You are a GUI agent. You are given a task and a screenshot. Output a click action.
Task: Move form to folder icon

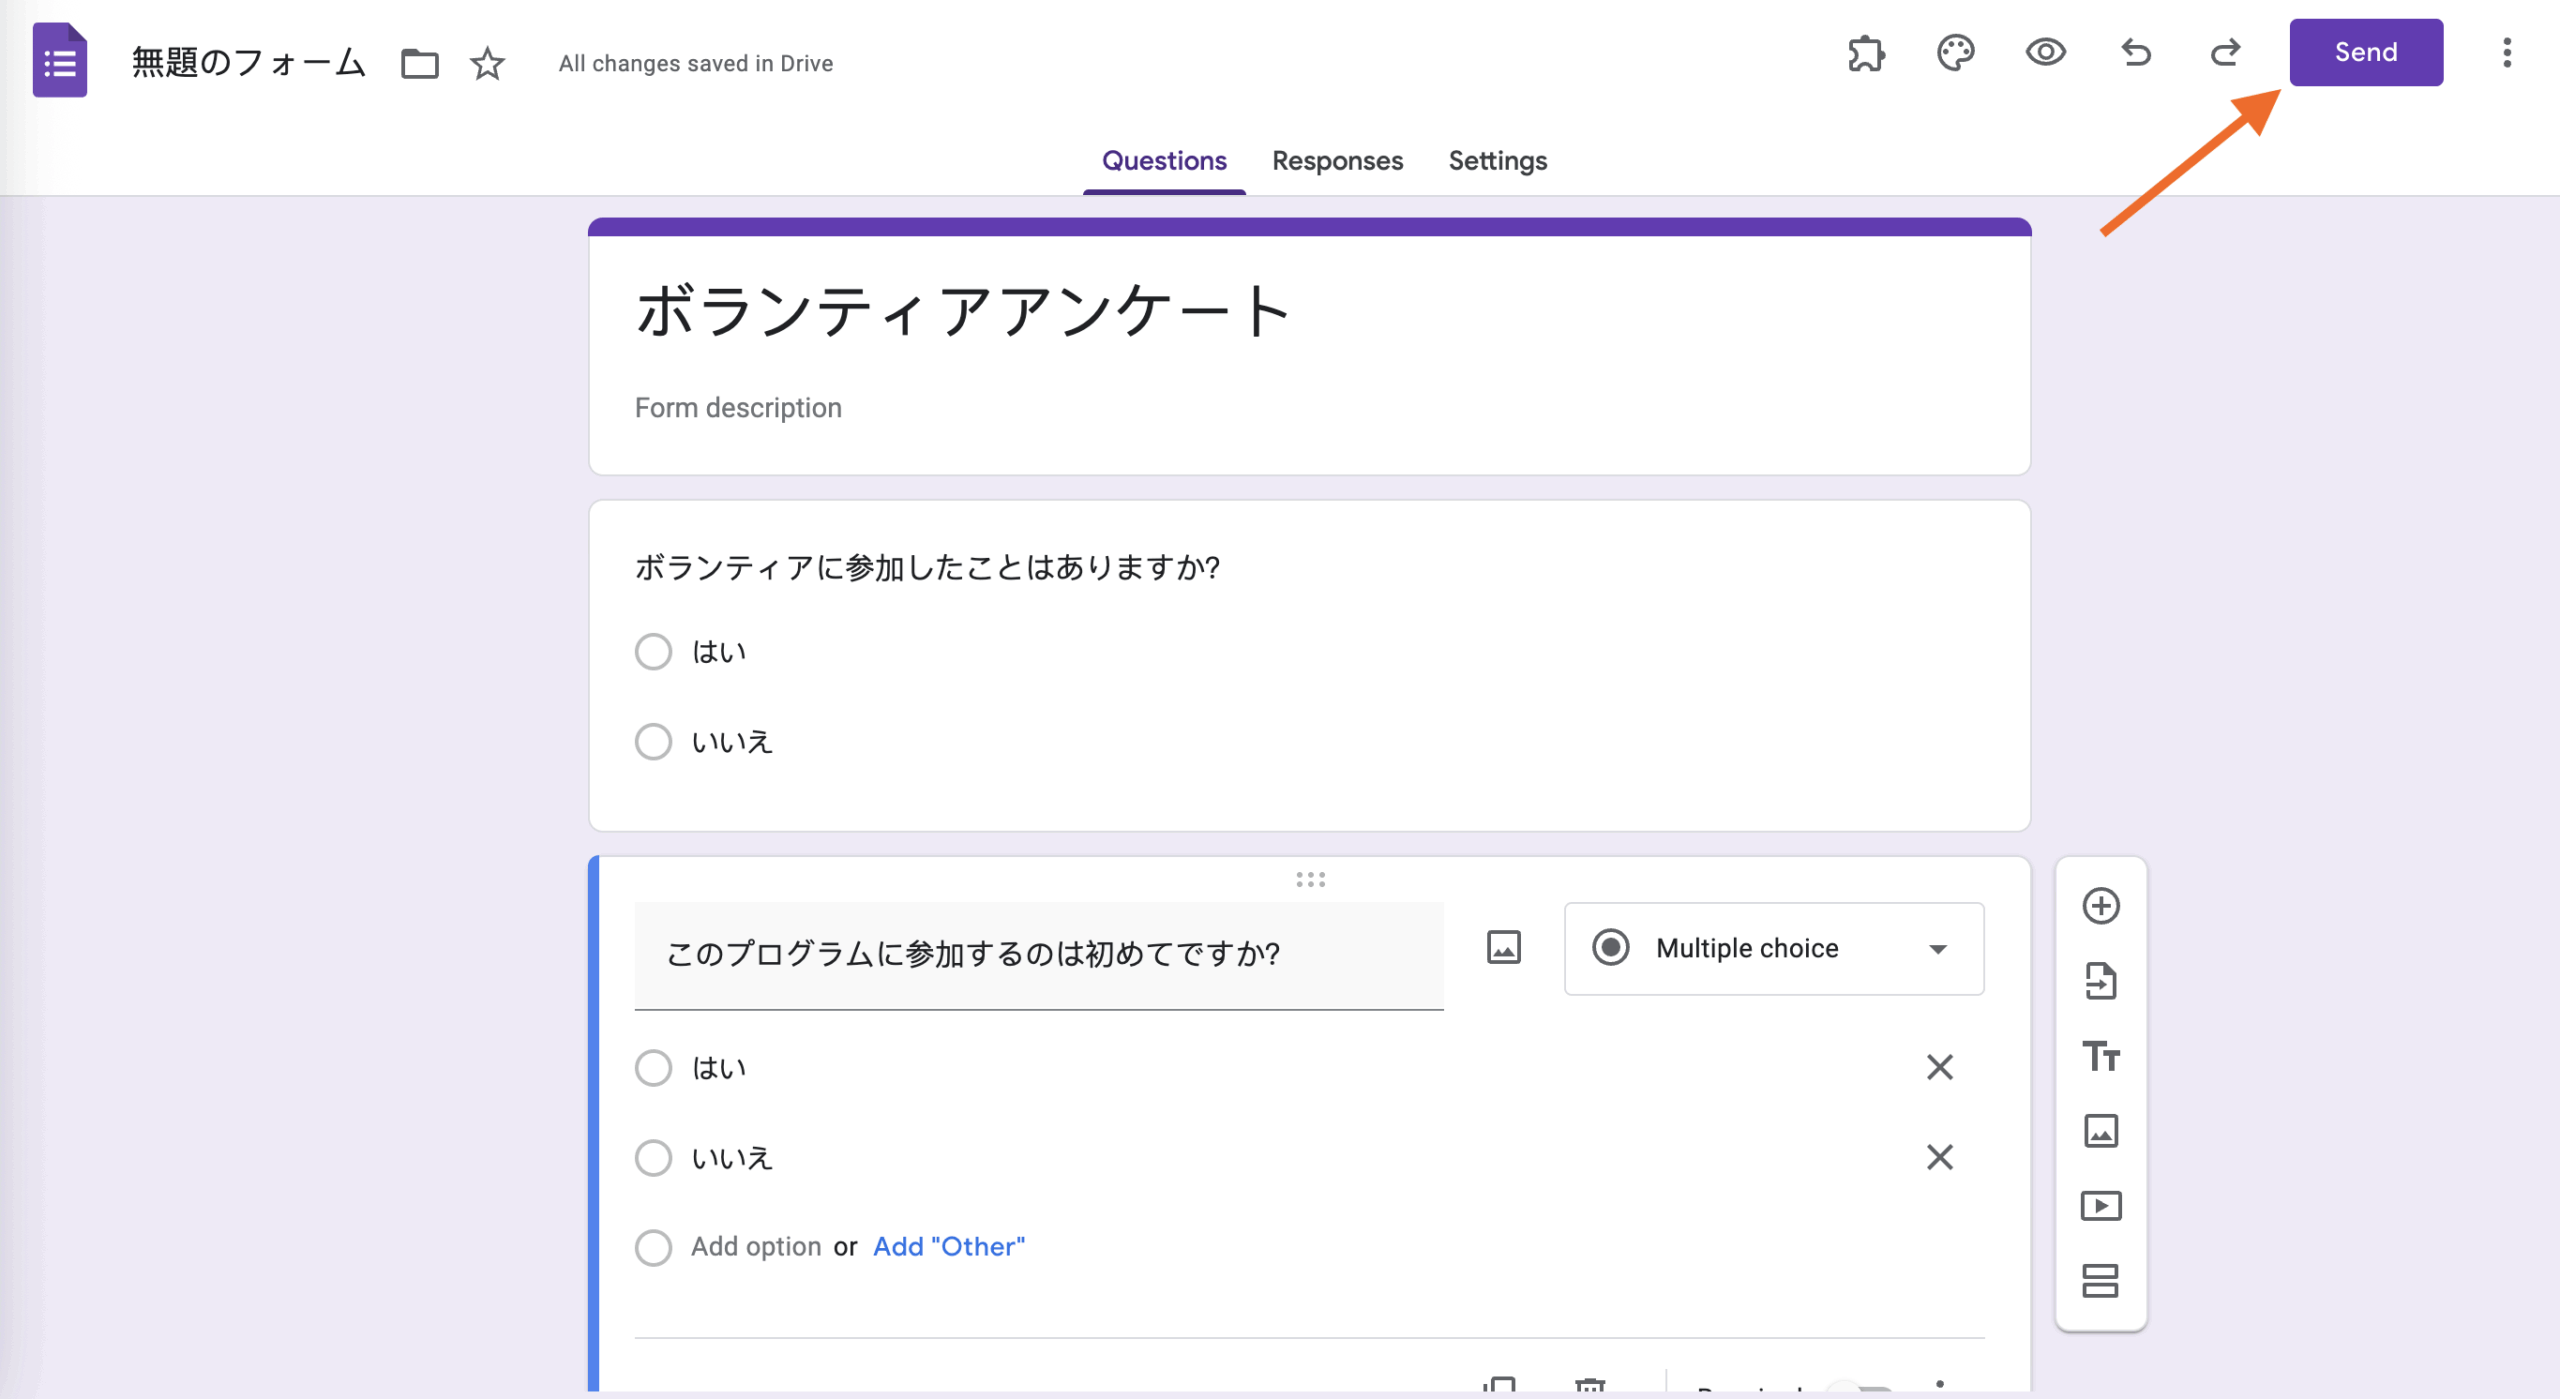point(419,64)
